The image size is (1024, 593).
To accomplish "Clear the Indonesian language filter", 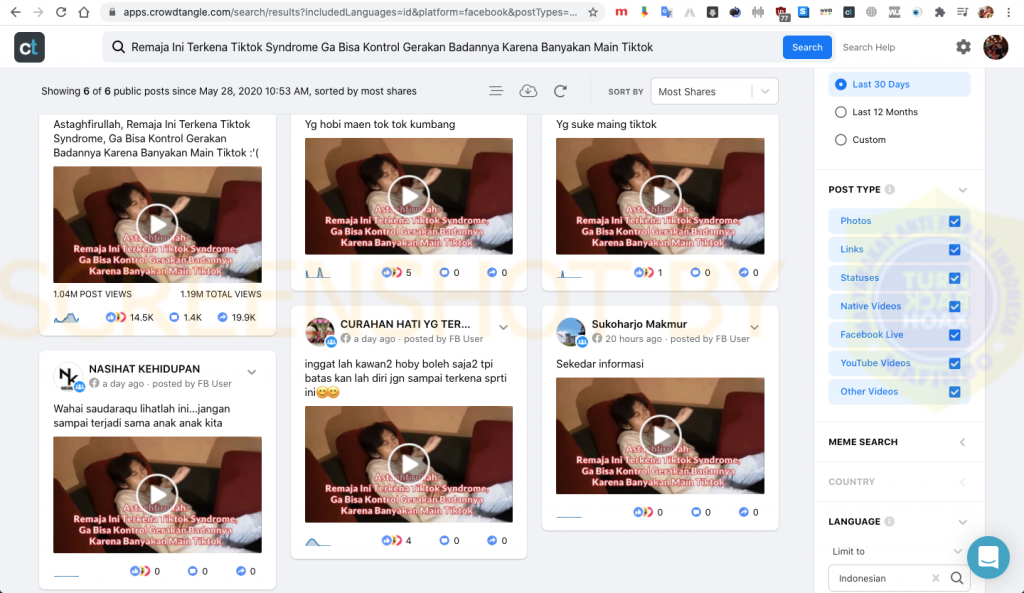I will pyautogui.click(x=935, y=578).
